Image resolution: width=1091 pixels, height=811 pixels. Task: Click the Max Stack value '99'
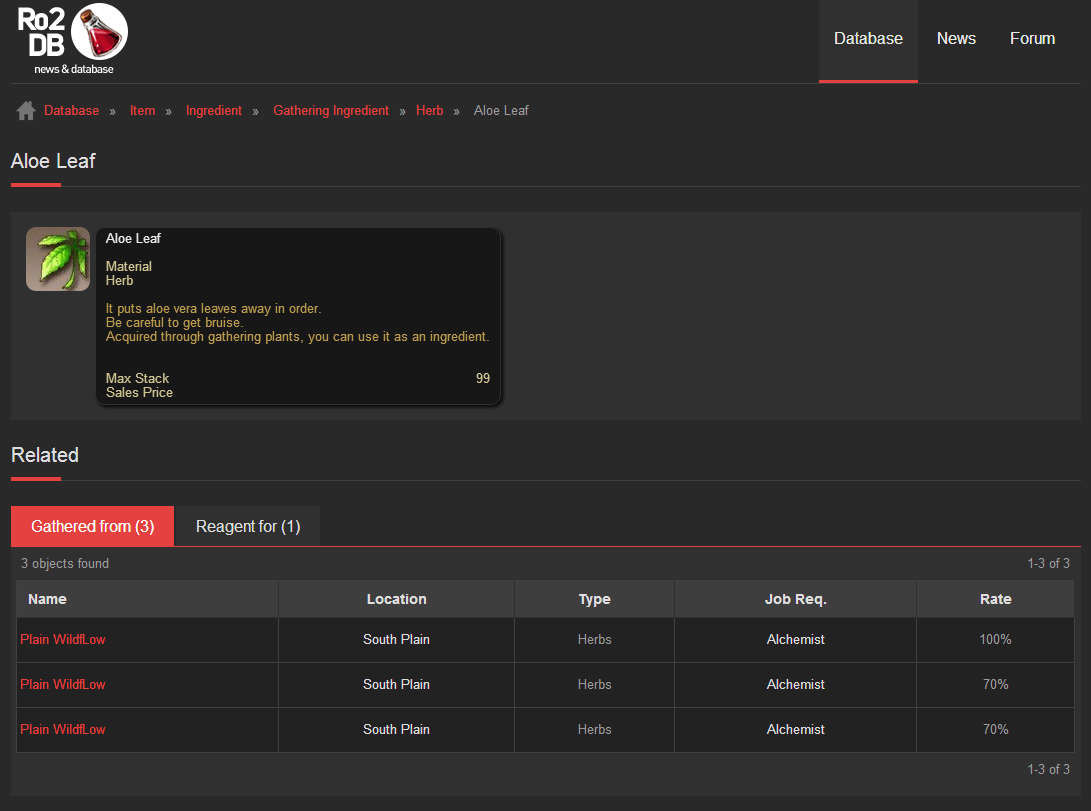click(483, 378)
